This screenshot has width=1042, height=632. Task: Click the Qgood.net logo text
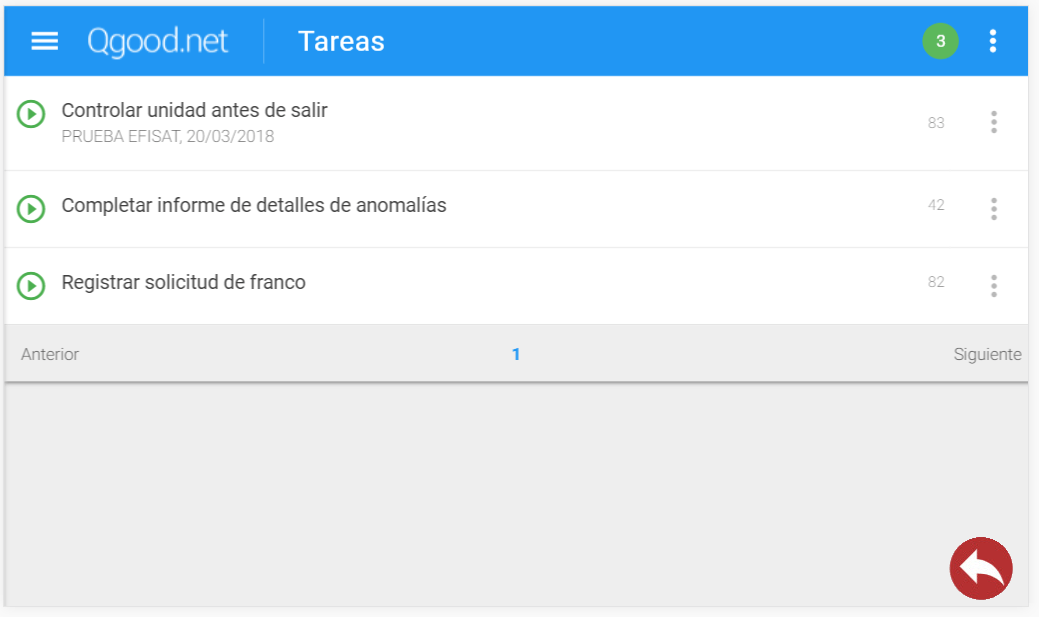[x=157, y=41]
